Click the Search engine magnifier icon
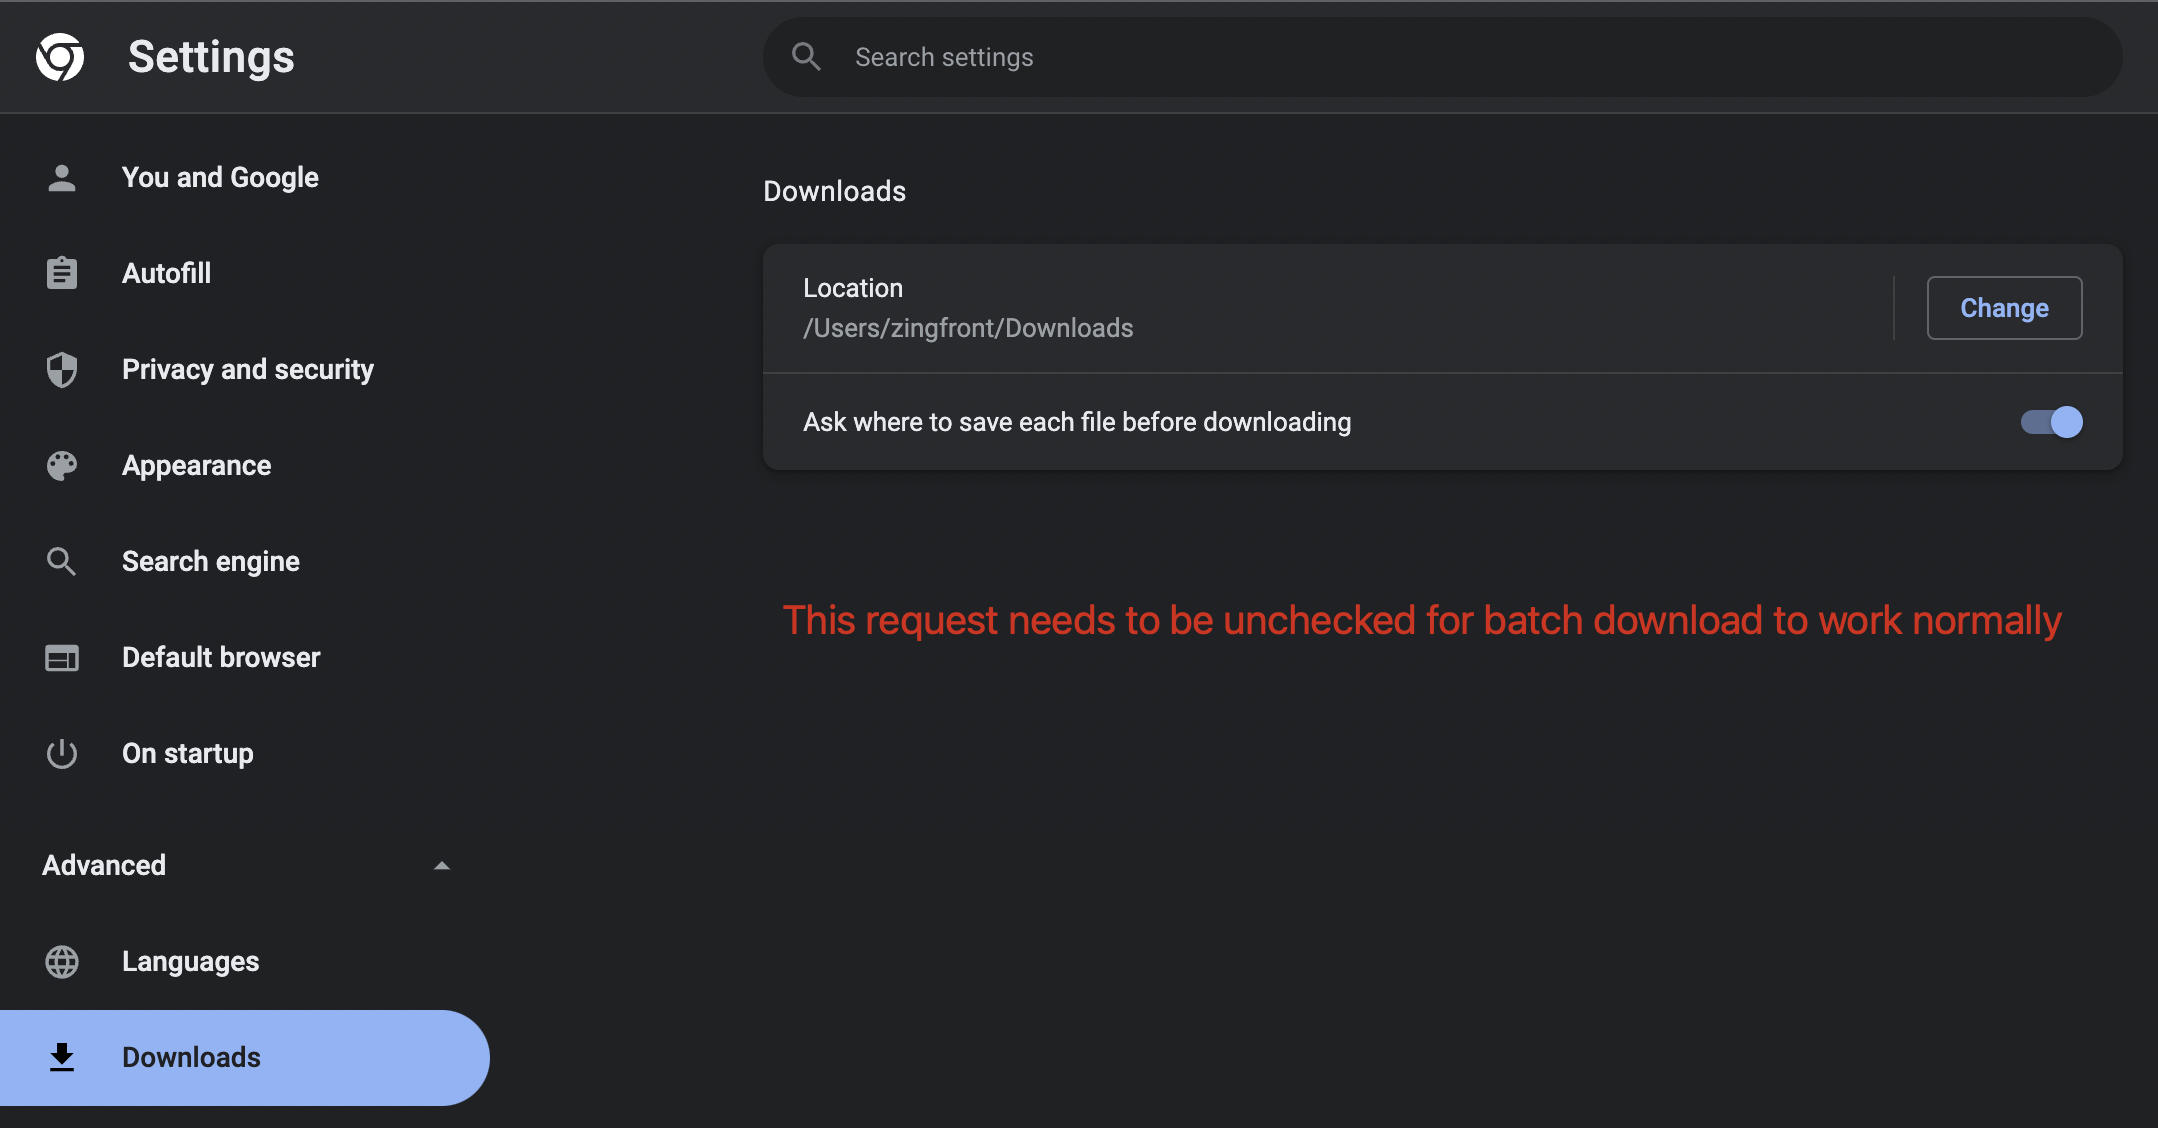Viewport: 2158px width, 1128px height. click(x=60, y=560)
